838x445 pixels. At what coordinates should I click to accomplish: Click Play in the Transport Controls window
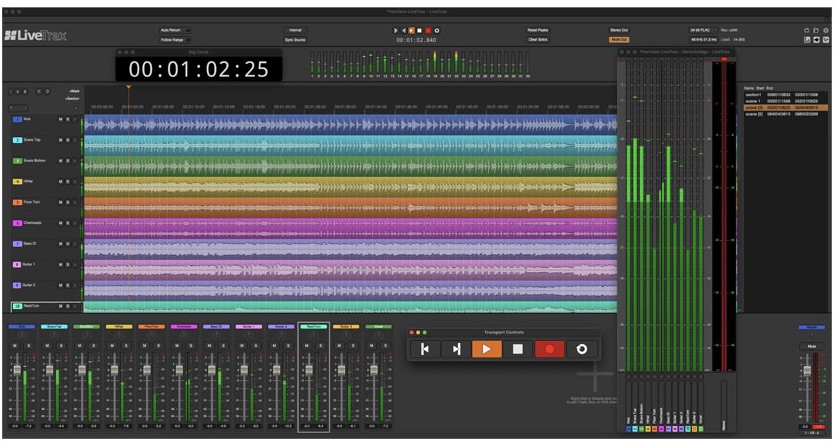[x=486, y=349]
